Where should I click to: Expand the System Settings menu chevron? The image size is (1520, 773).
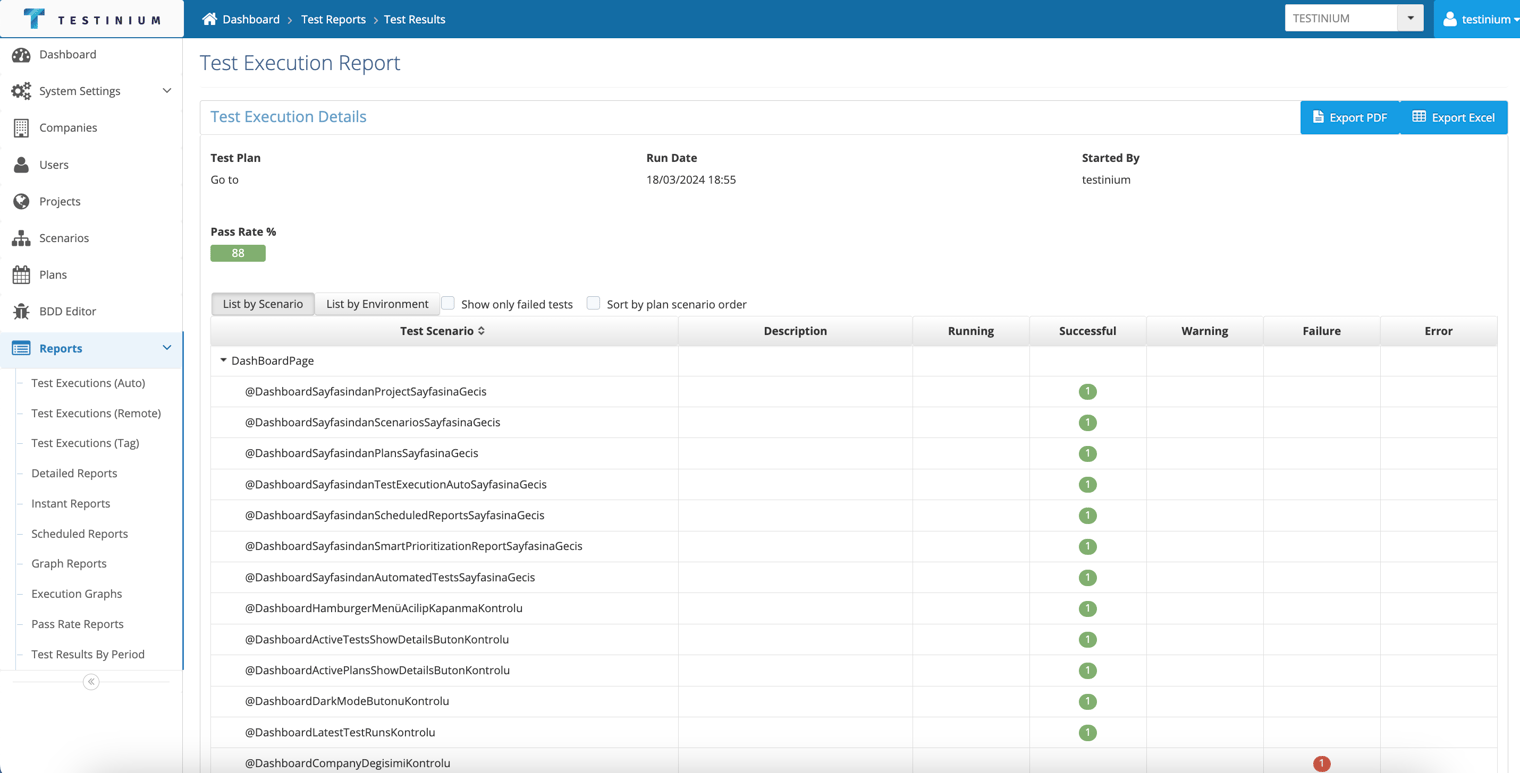(x=167, y=91)
